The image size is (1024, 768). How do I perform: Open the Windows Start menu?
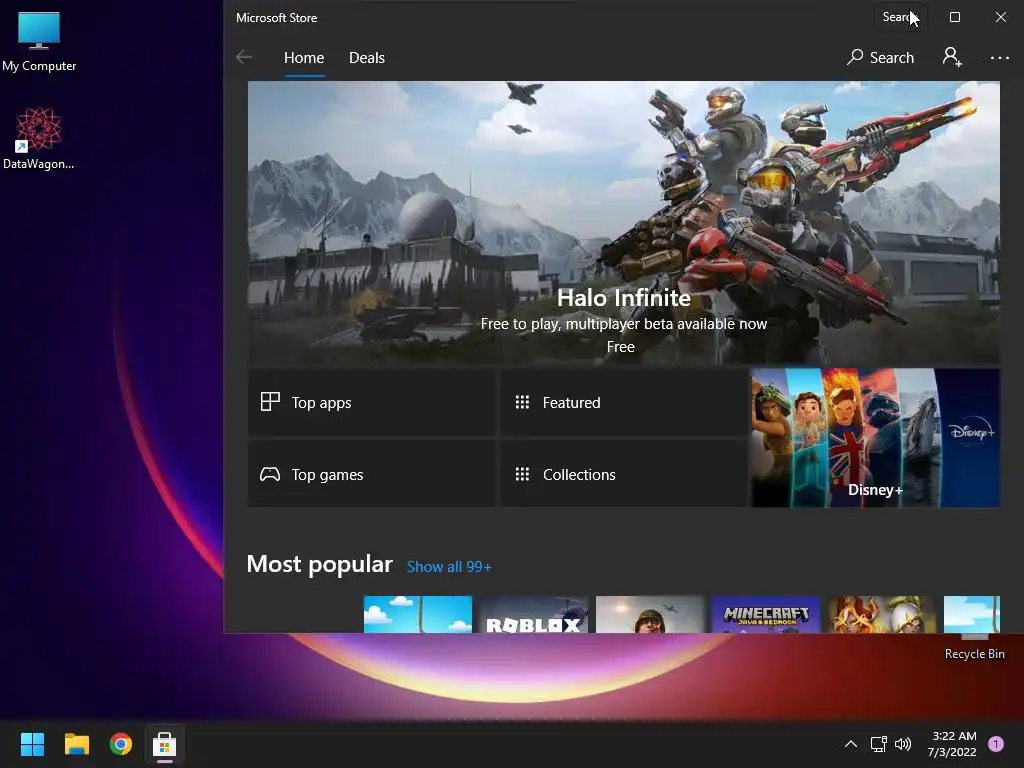[x=32, y=744]
